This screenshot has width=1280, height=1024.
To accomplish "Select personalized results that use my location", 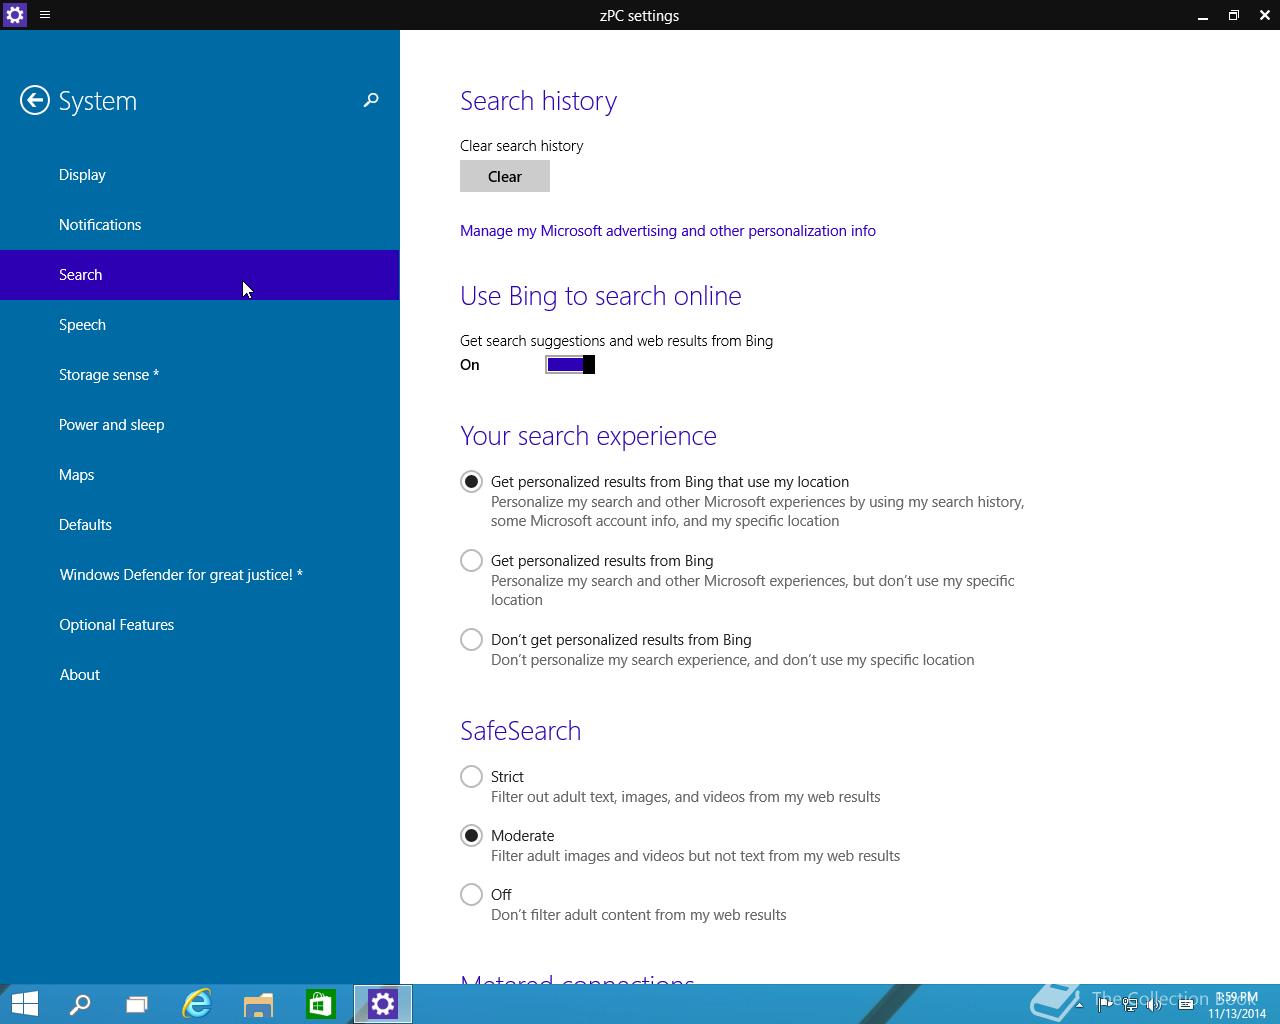I will (471, 482).
